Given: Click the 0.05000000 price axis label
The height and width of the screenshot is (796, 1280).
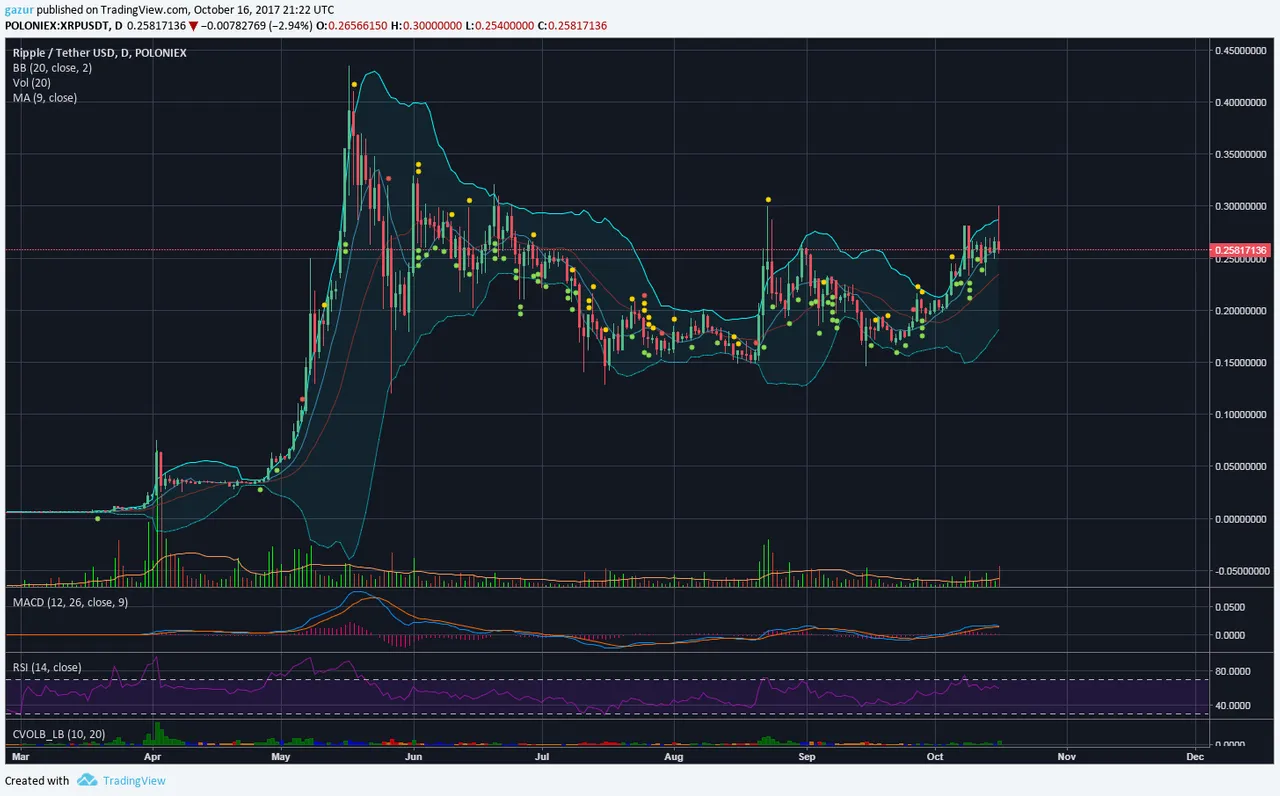Looking at the screenshot, I should (x=1243, y=466).
